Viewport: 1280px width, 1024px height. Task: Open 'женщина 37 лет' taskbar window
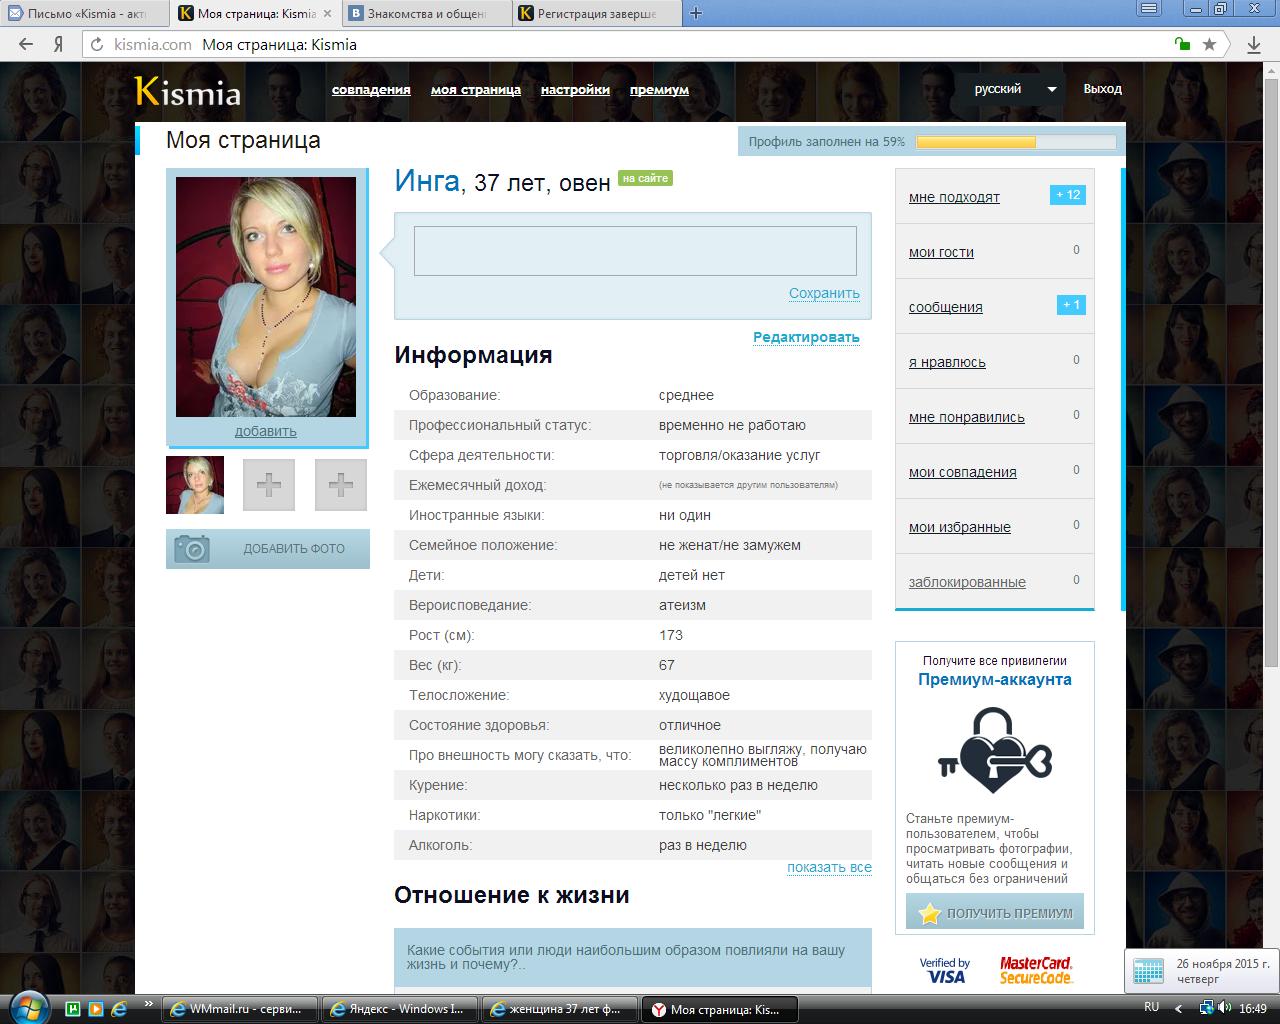pyautogui.click(x=559, y=1009)
